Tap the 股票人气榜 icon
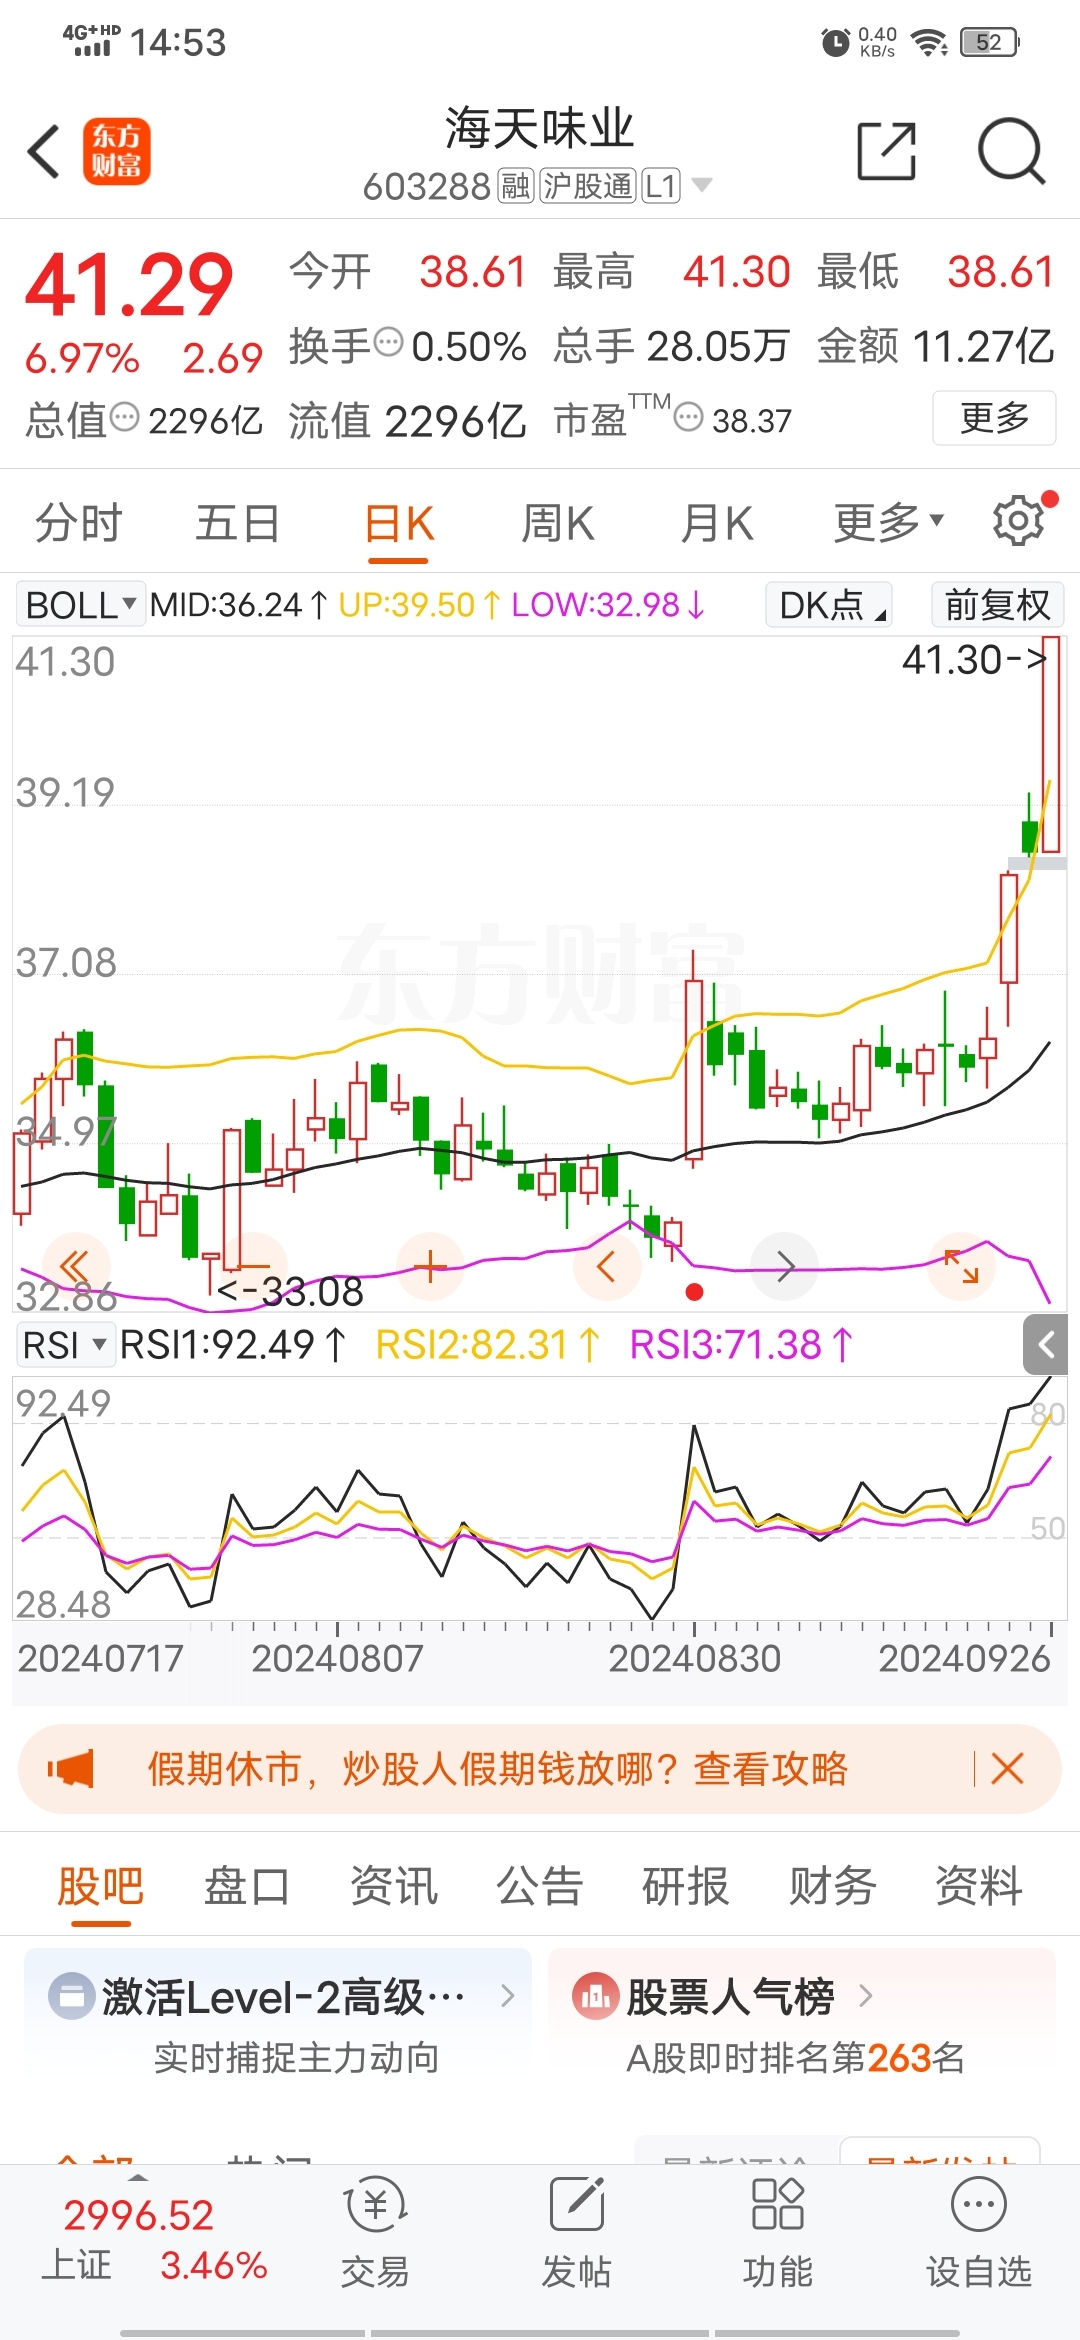Screen dimensions: 1080x2340 click(x=595, y=1996)
